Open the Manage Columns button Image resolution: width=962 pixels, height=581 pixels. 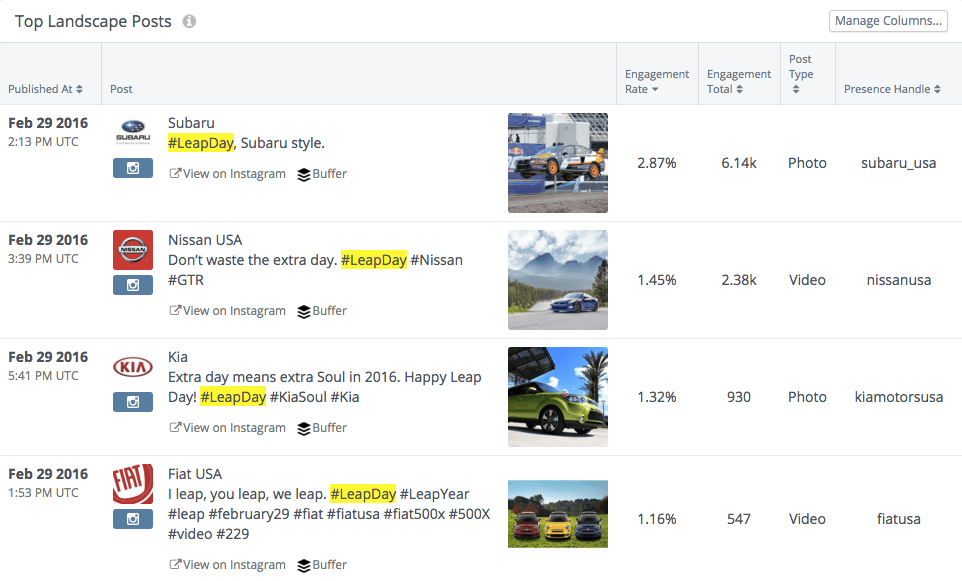tap(888, 21)
